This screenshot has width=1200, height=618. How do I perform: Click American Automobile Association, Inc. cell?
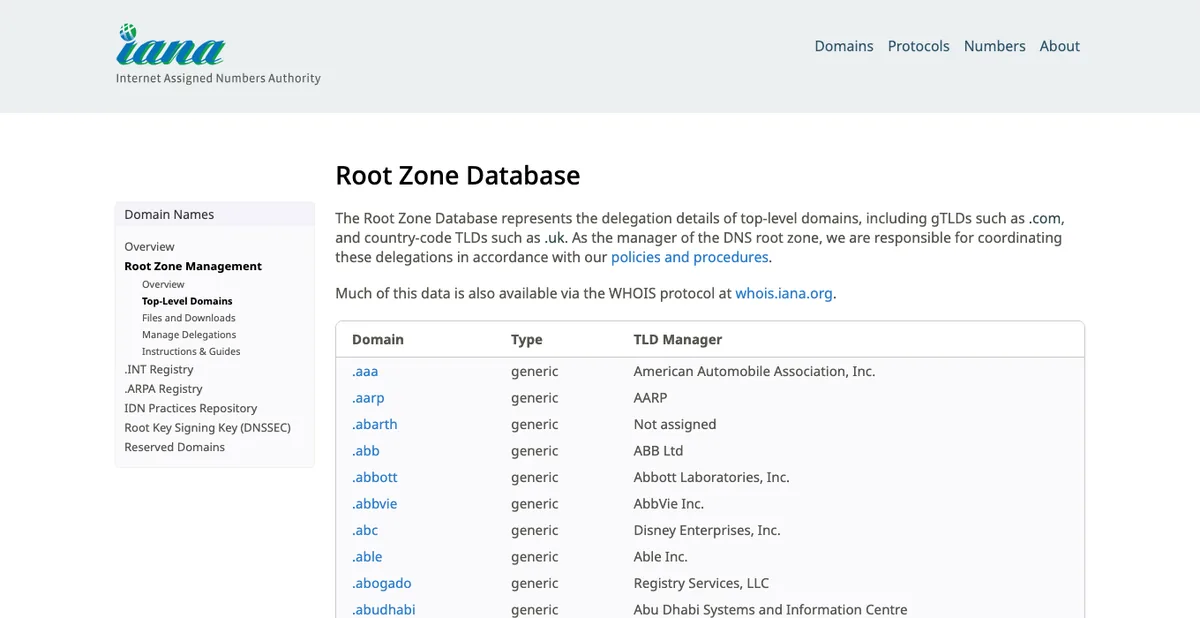[x=754, y=371]
